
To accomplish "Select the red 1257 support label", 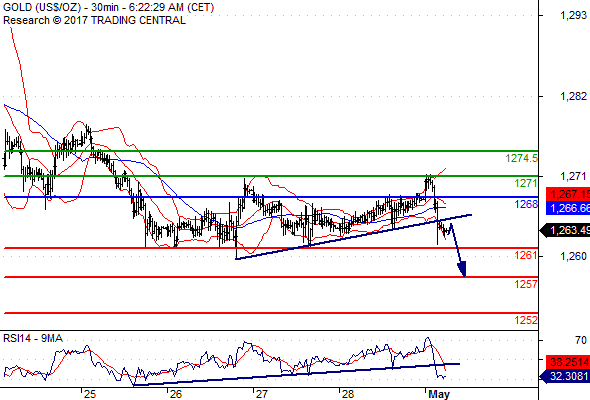I will tap(526, 284).
